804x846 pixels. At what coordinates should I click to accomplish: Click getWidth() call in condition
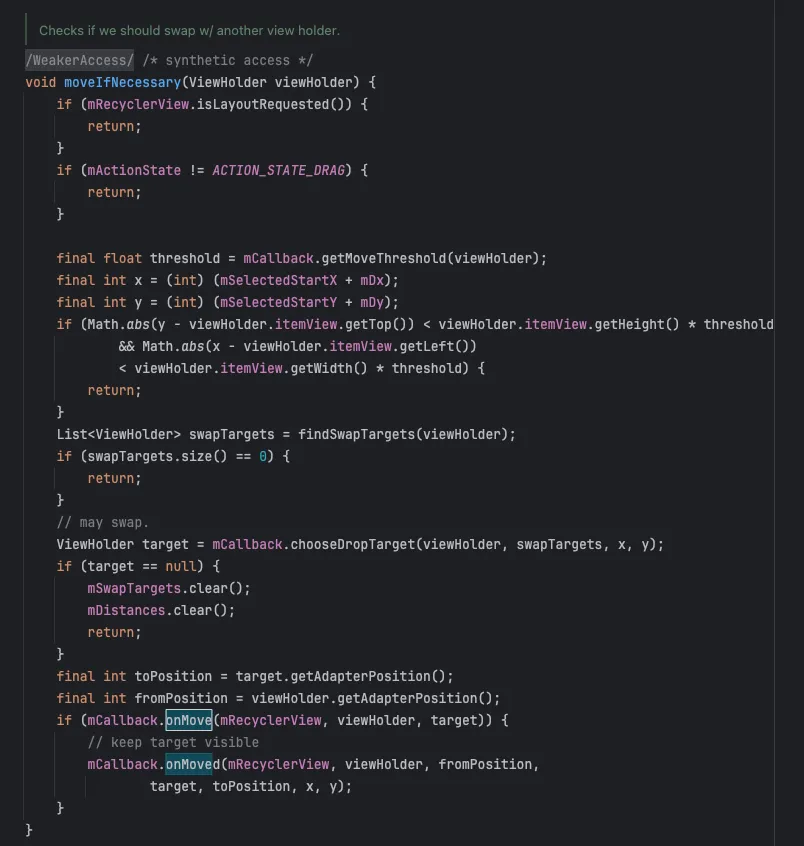coord(329,369)
